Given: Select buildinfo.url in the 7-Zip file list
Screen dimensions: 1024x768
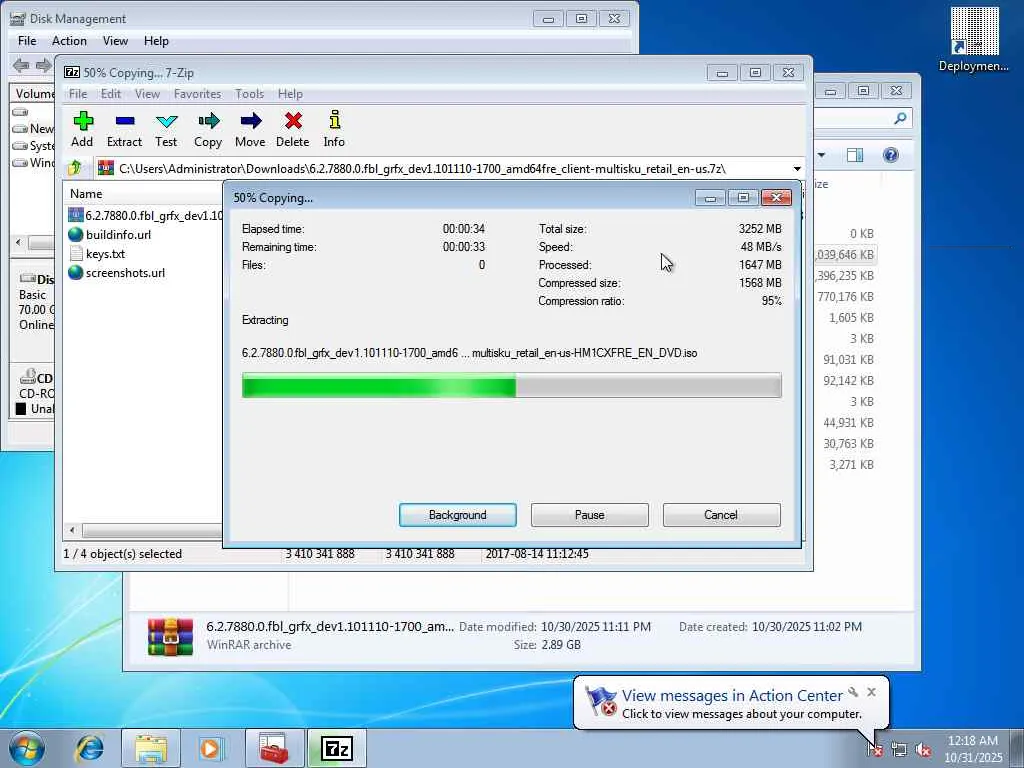Looking at the screenshot, I should pos(118,234).
